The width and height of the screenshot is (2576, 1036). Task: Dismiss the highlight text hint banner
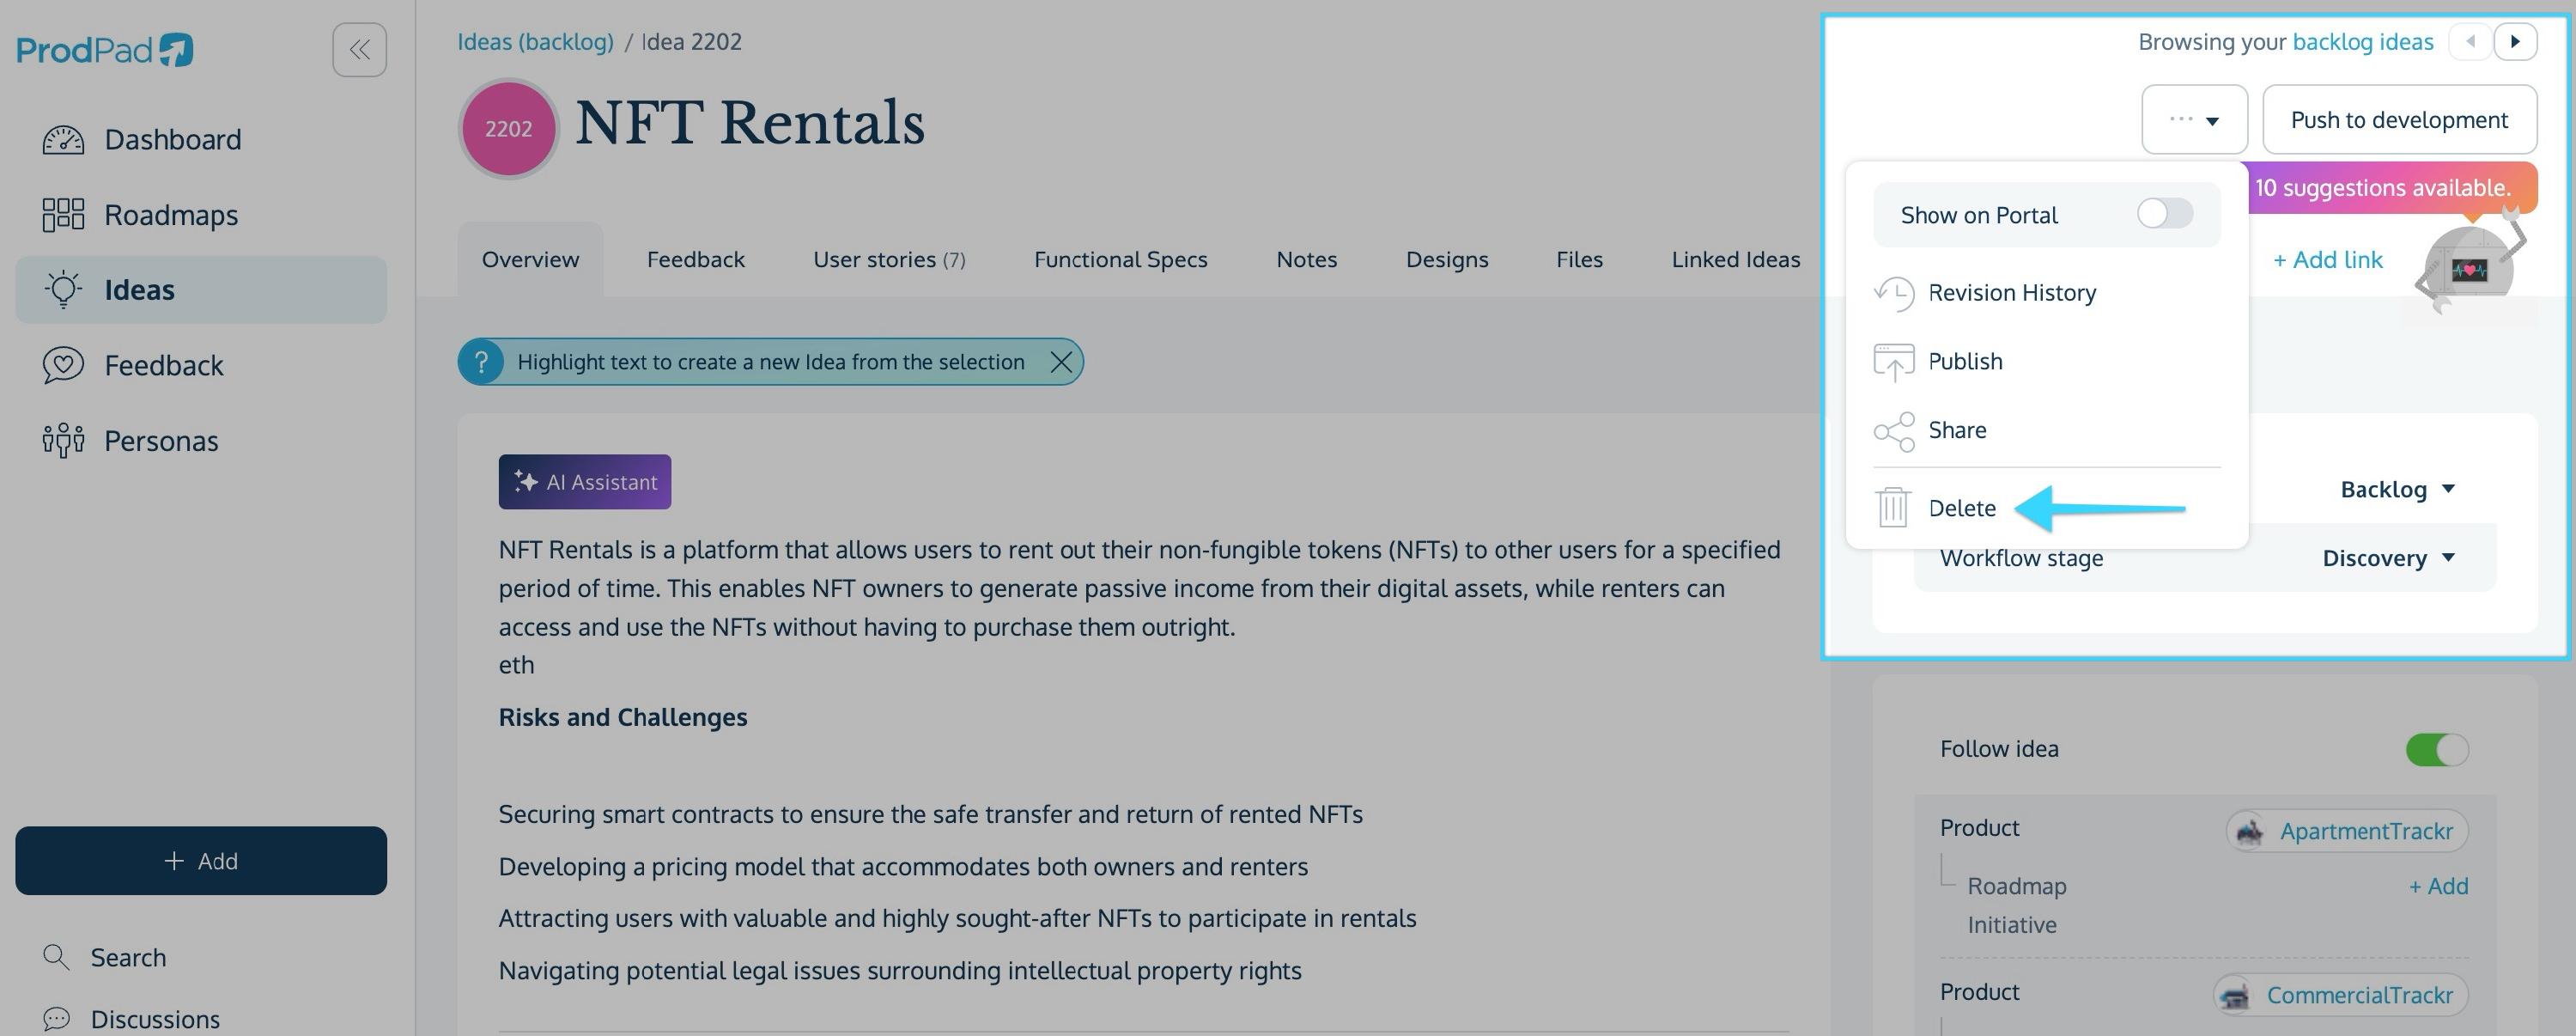click(x=1061, y=362)
